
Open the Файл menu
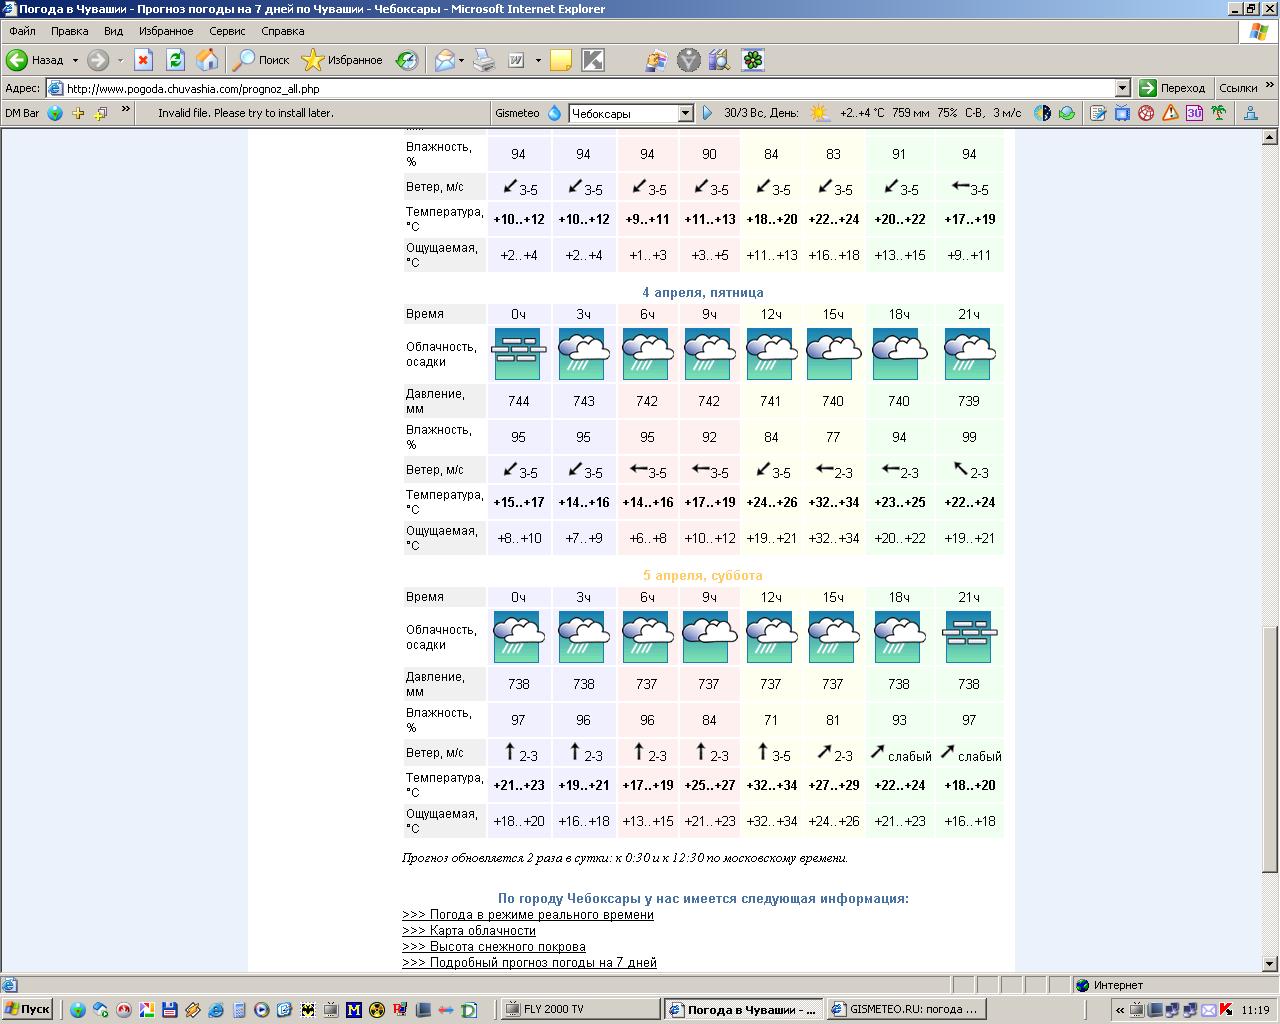pyautogui.click(x=22, y=31)
